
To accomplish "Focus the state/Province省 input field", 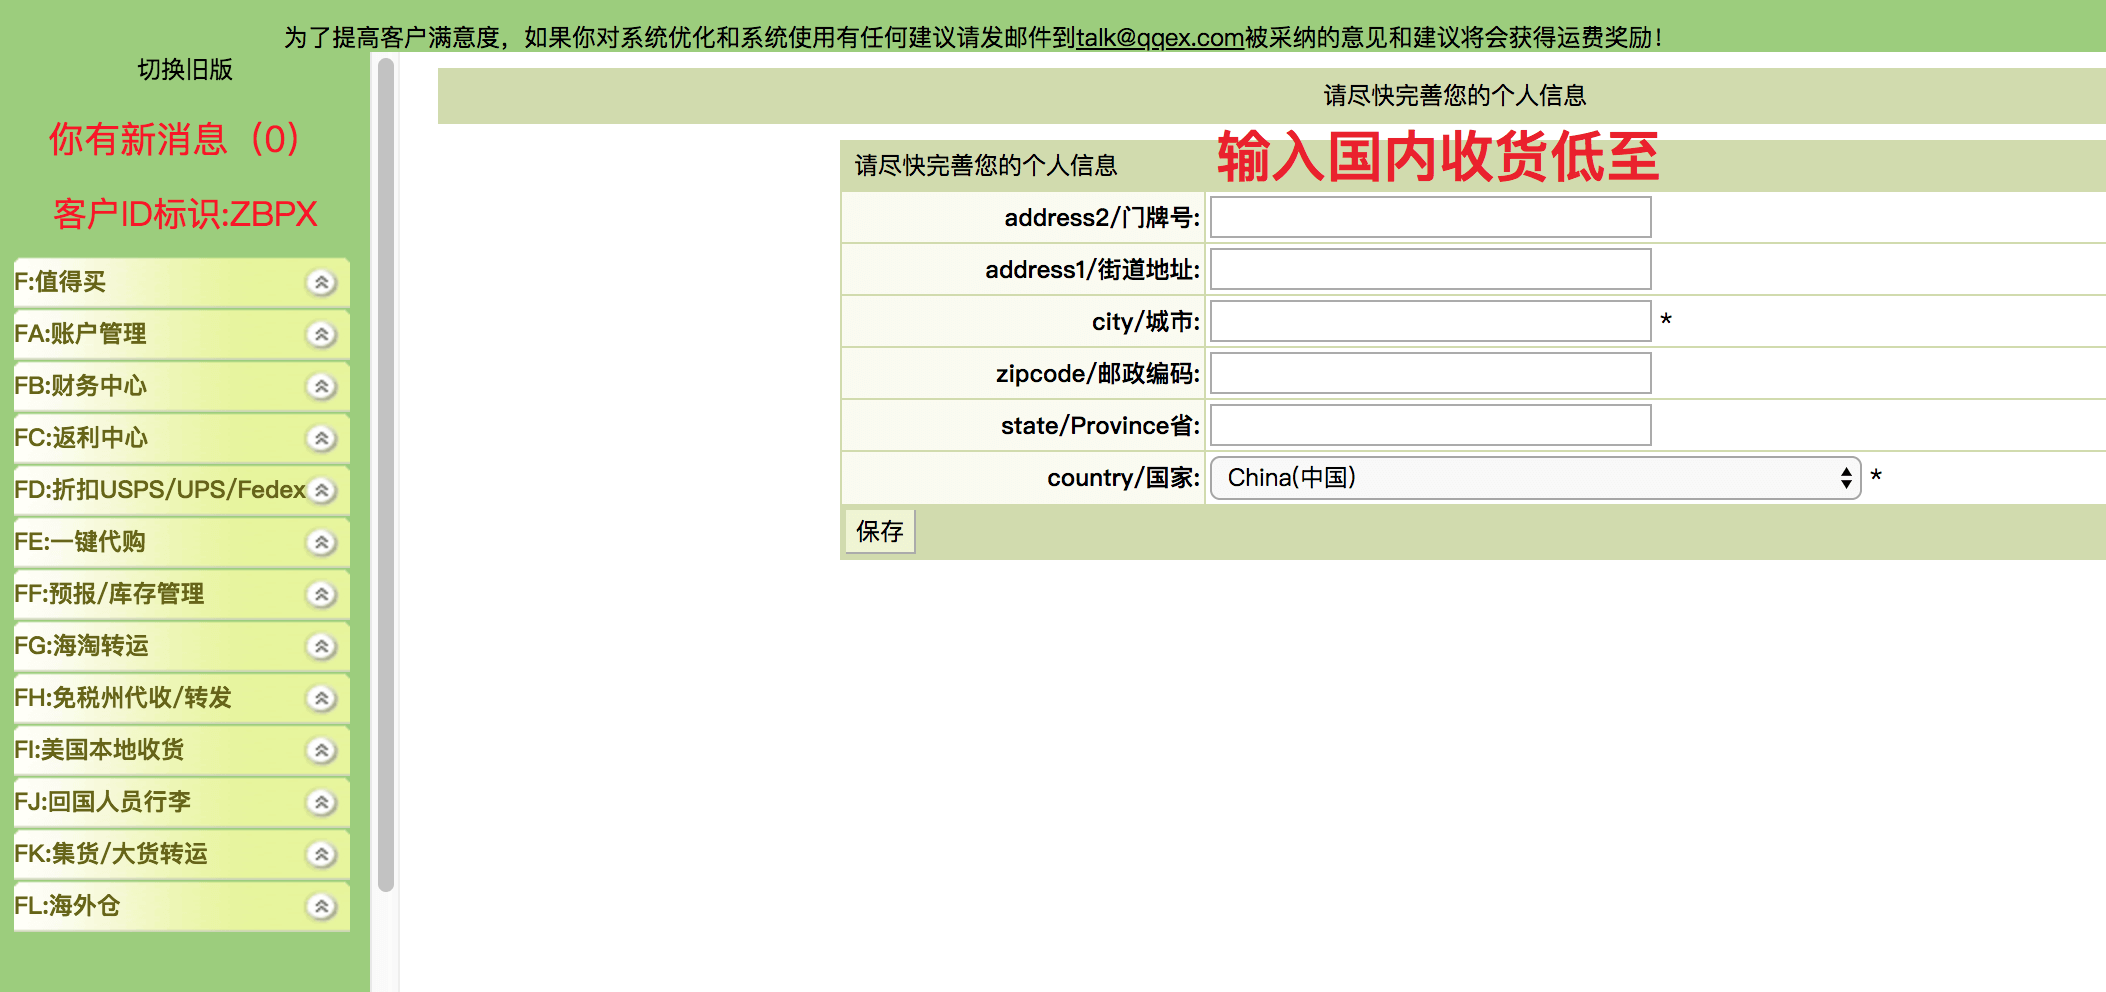I will click(x=1430, y=425).
